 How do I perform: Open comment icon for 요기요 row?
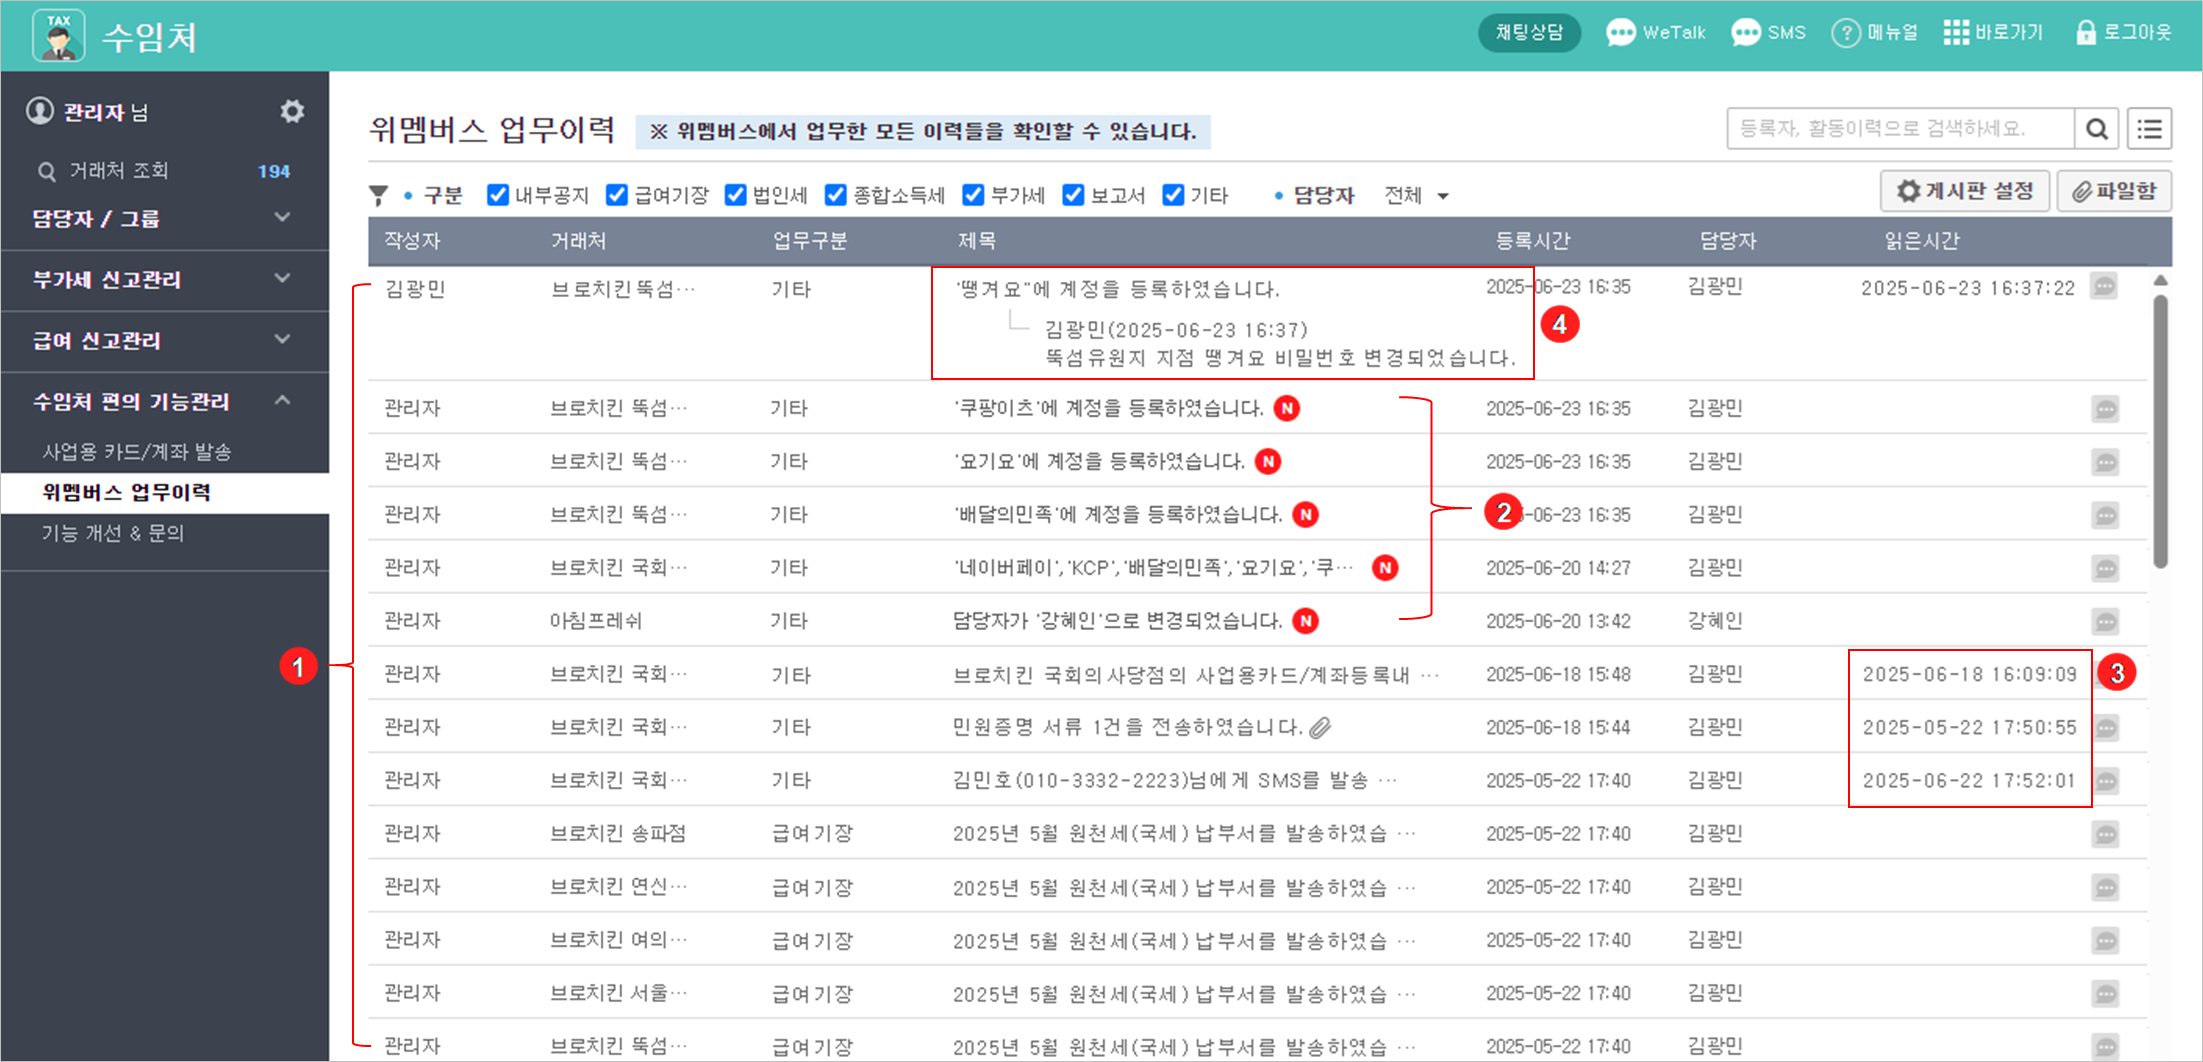(x=2105, y=462)
